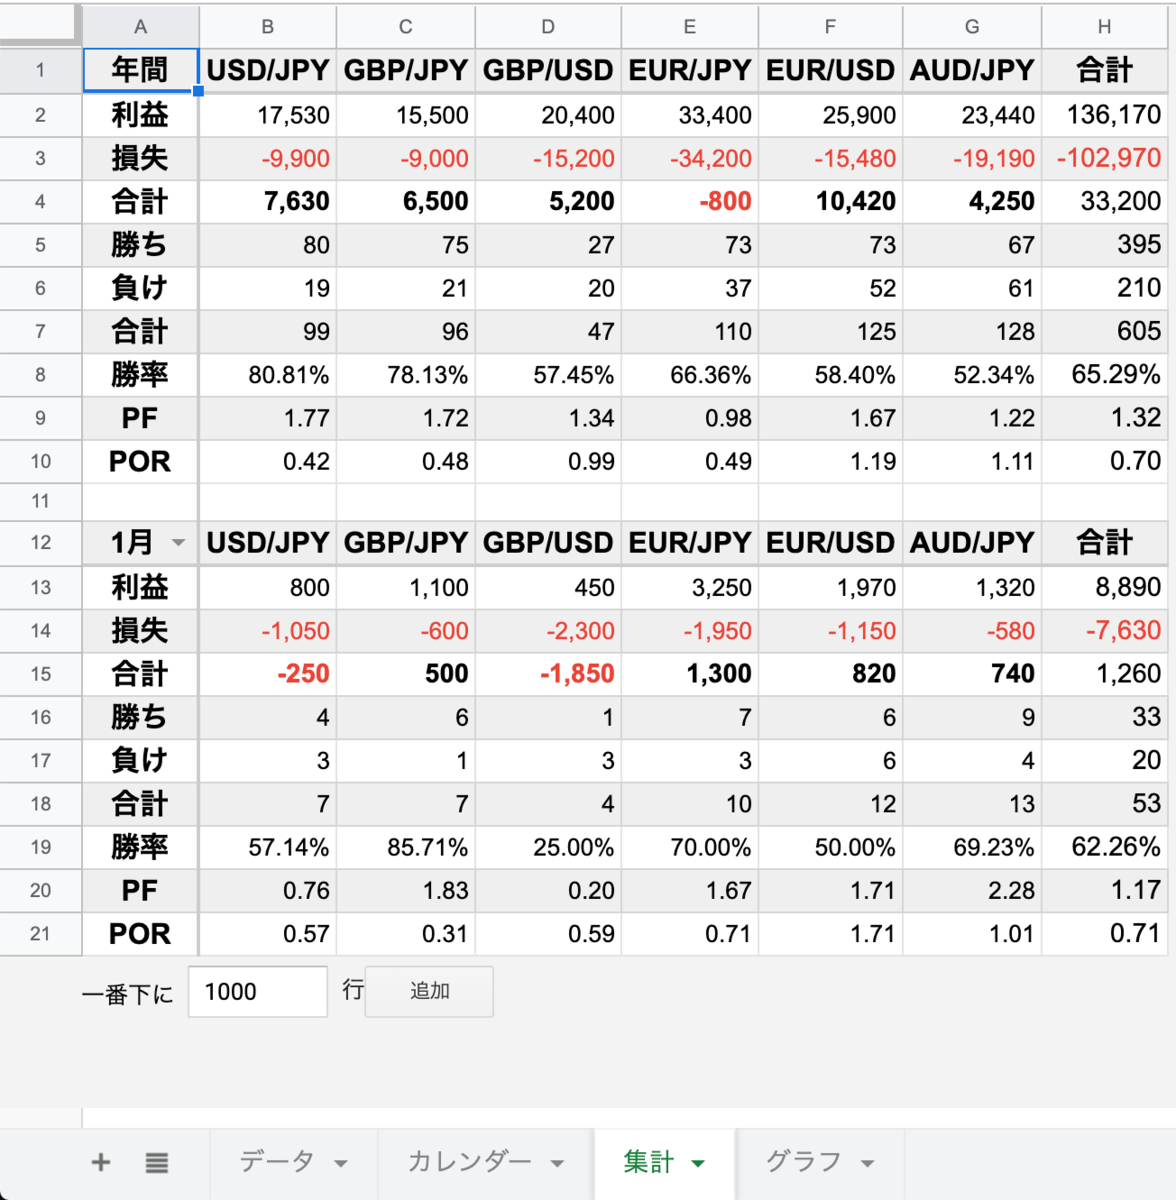The image size is (1176, 1200).
Task: Open the カレンダー tab dropdown arrow
Action: point(557,1164)
